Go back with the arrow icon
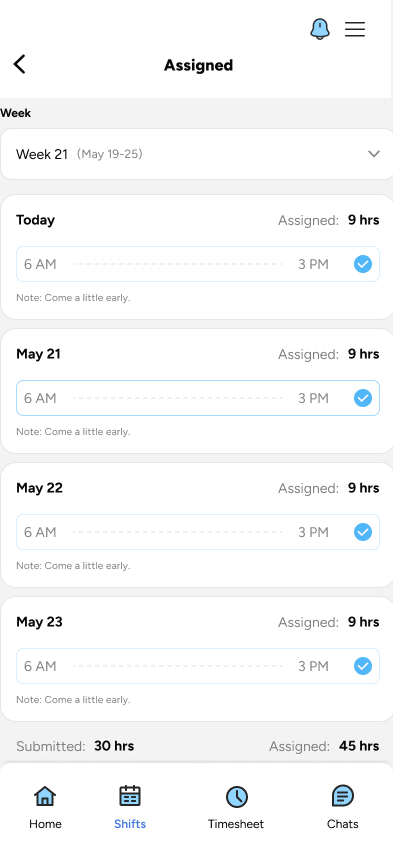 coord(20,64)
